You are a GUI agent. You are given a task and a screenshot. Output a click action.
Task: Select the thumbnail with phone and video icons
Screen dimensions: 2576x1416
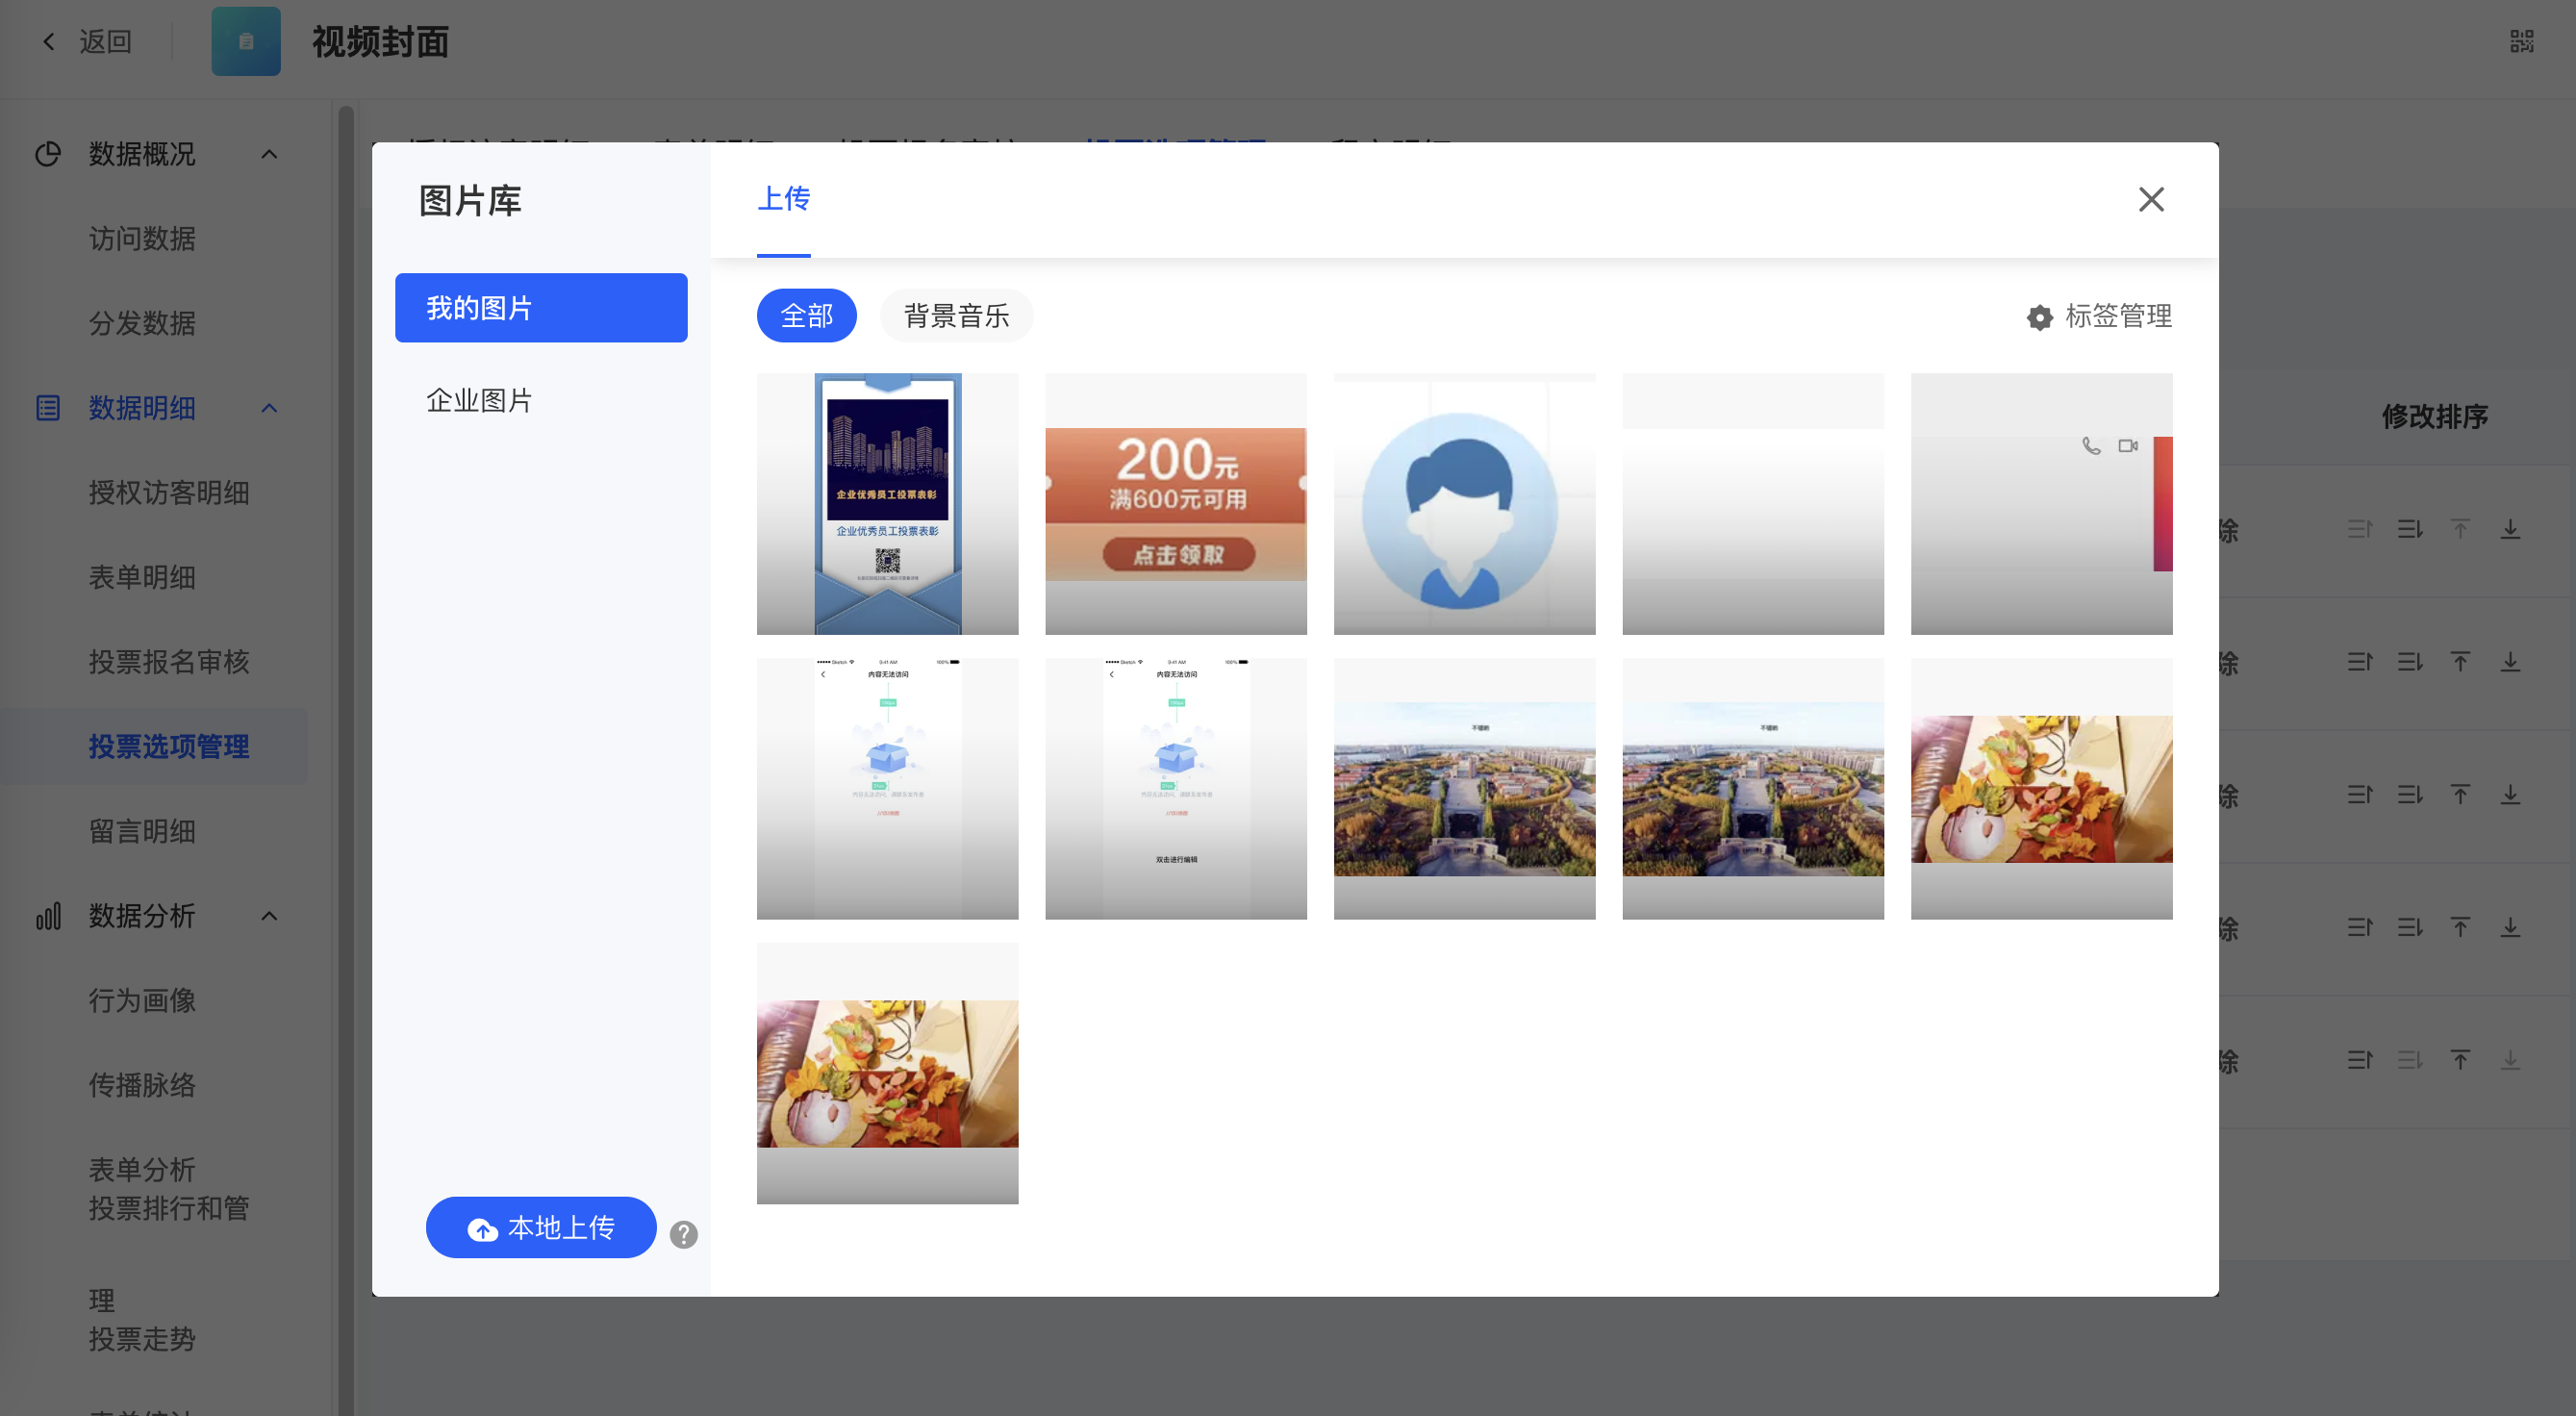click(x=2041, y=503)
